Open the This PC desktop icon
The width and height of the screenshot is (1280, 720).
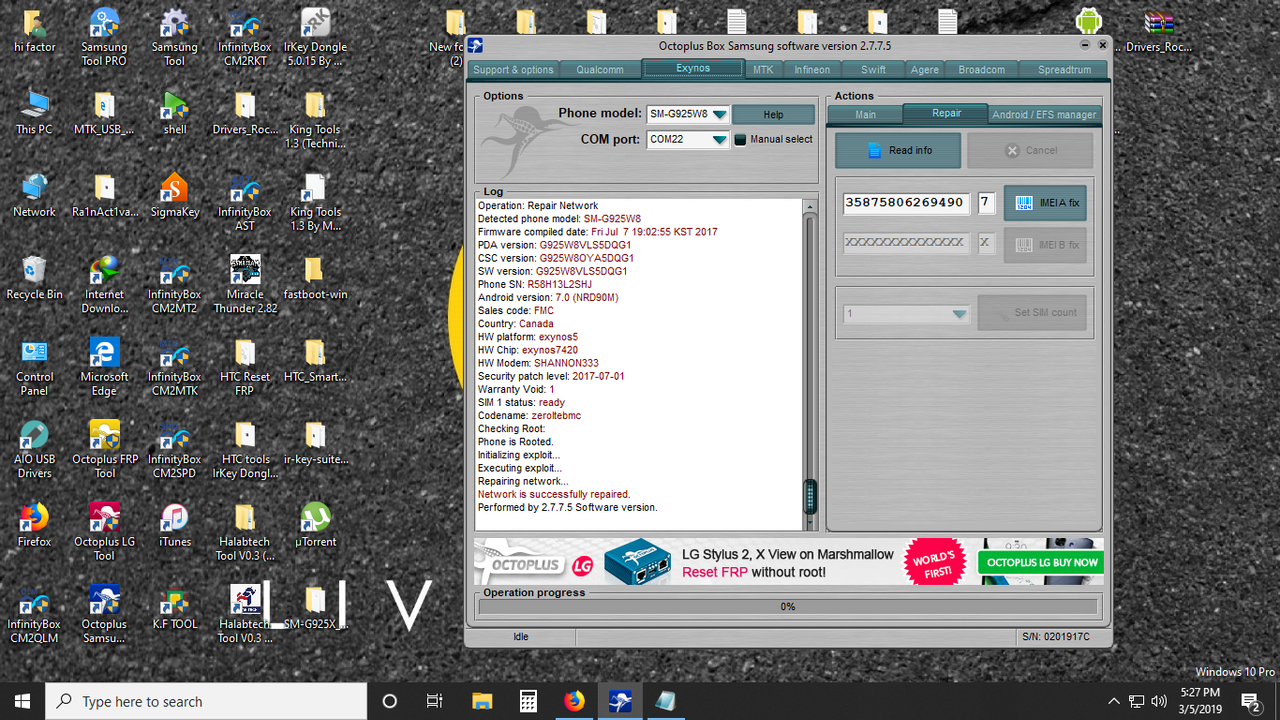[x=34, y=113]
